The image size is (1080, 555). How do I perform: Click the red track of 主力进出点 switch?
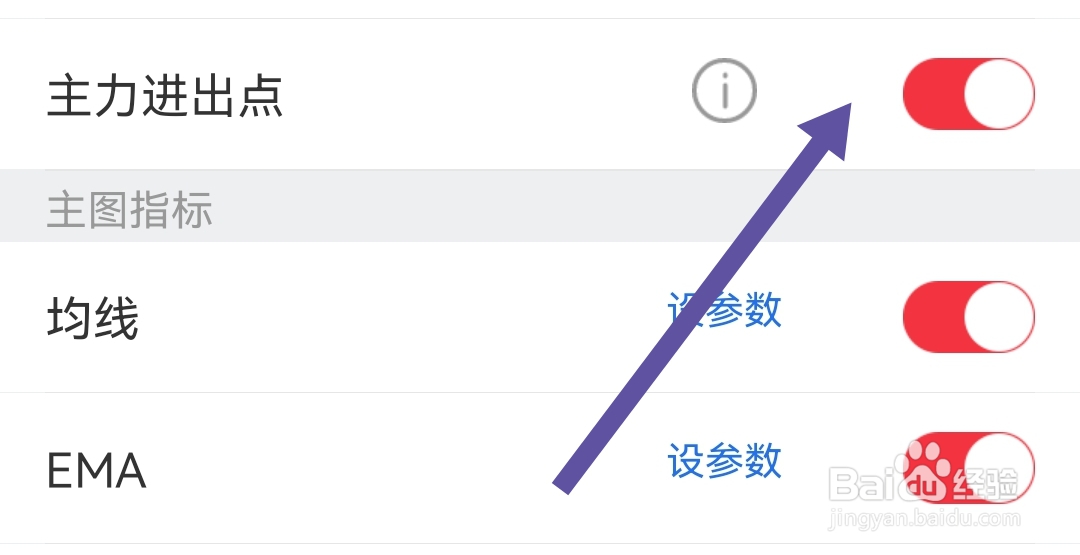(x=932, y=94)
